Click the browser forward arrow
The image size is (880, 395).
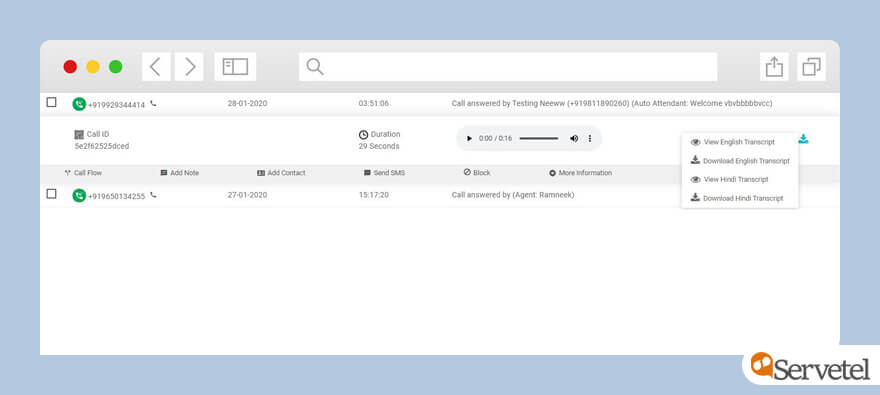coord(189,67)
